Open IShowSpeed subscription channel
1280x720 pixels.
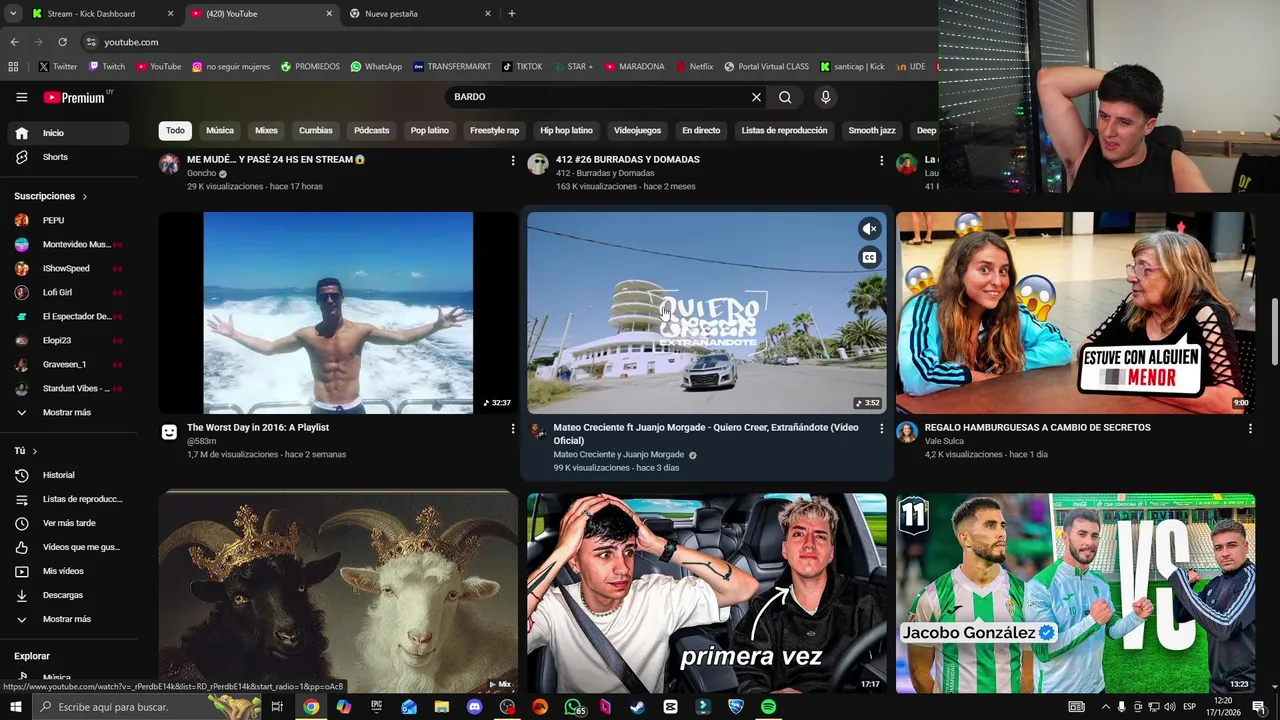pos(68,268)
